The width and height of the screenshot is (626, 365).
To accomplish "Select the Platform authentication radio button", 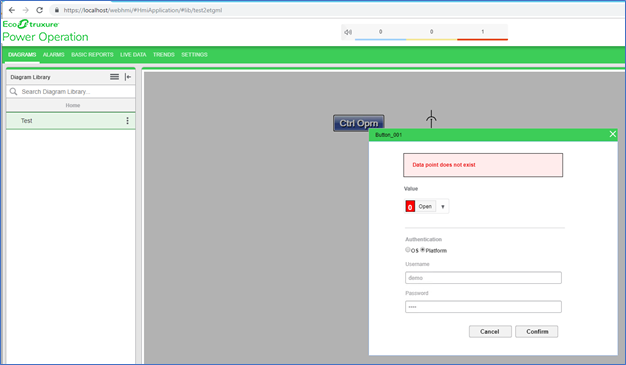I will click(x=422, y=250).
